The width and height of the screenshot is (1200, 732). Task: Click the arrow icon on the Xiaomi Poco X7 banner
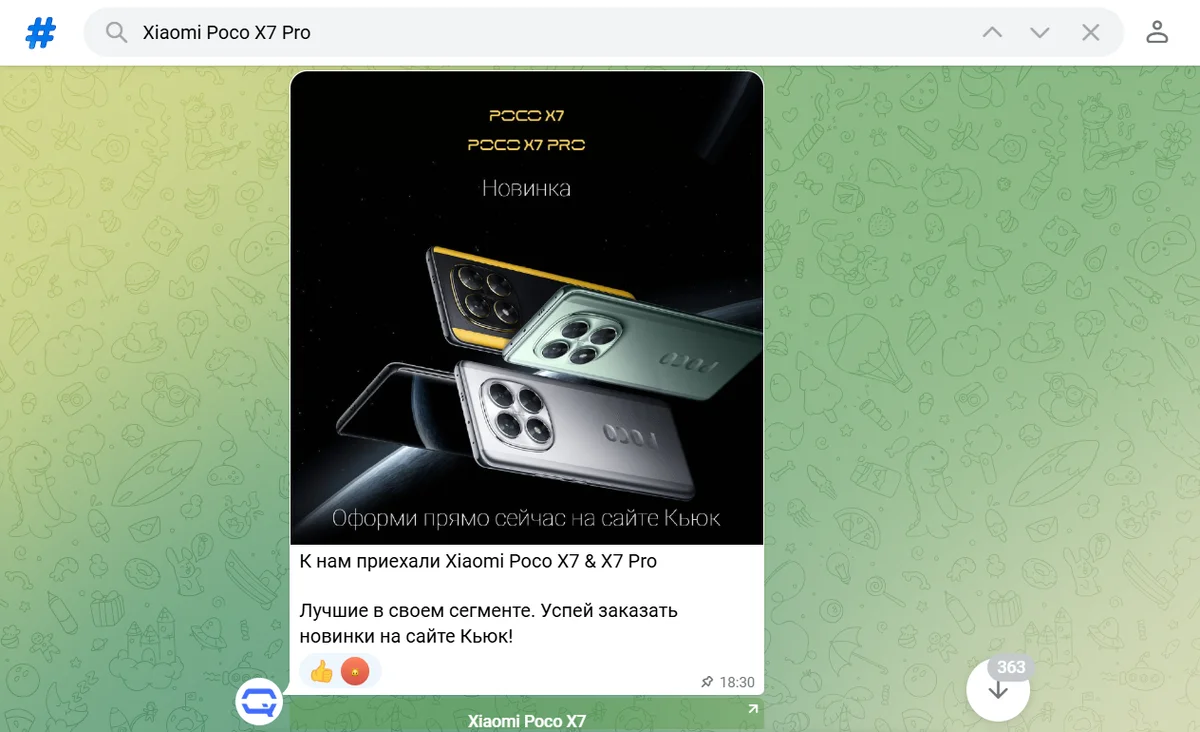coord(752,710)
